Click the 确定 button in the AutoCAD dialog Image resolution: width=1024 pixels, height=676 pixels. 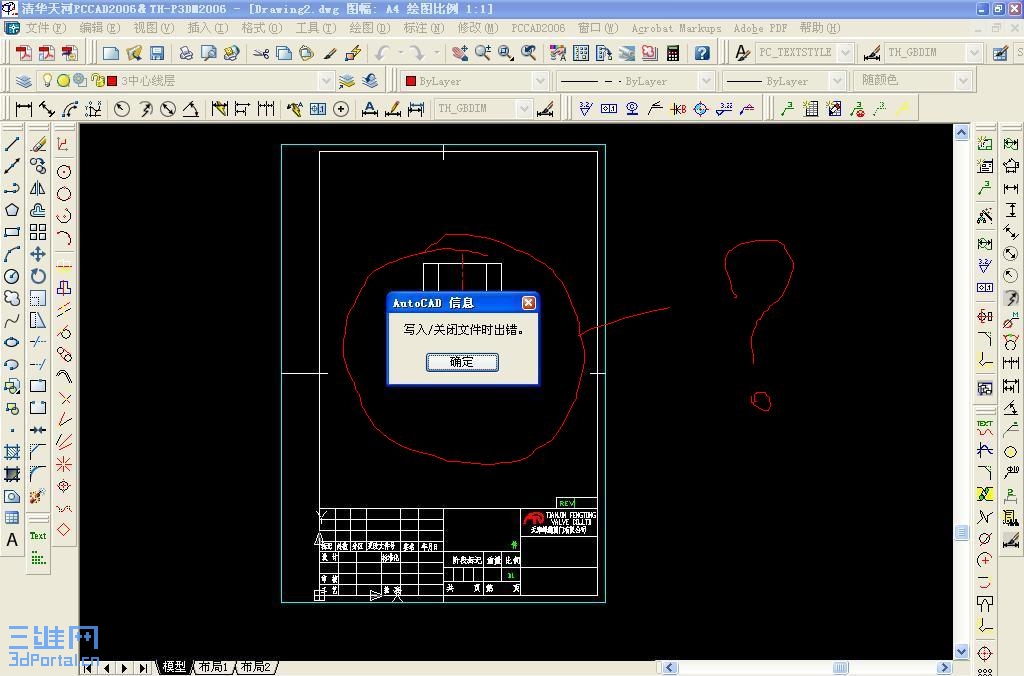click(x=462, y=362)
